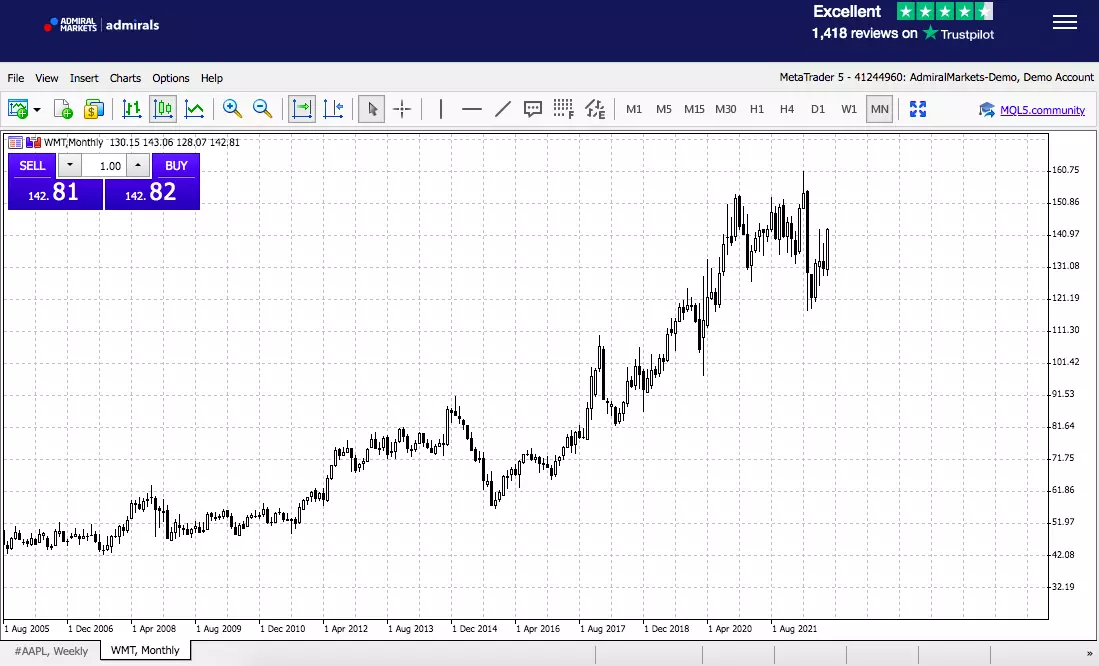The height and width of the screenshot is (666, 1099).
Task: Open the Elliott wave objects tool
Action: pos(595,109)
